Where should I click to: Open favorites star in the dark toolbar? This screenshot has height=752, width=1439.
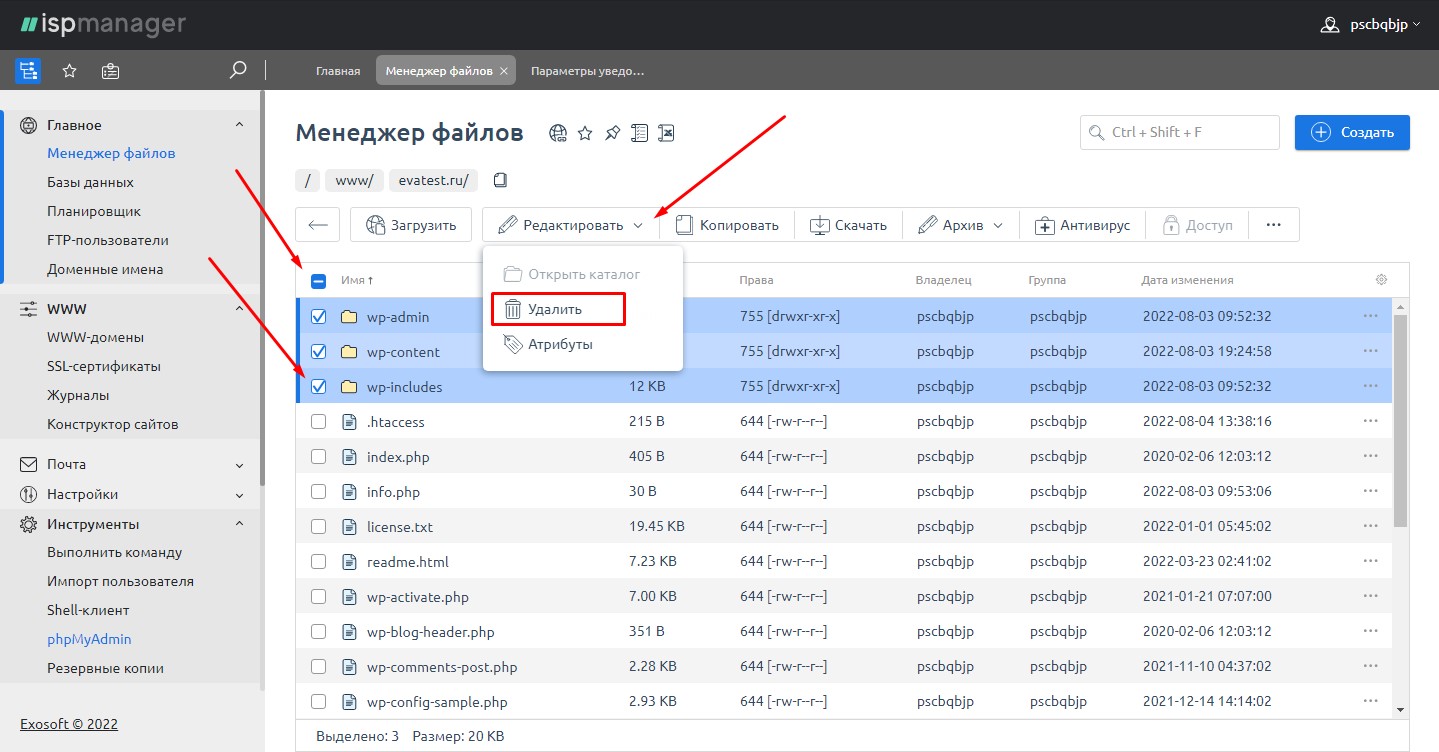[70, 71]
